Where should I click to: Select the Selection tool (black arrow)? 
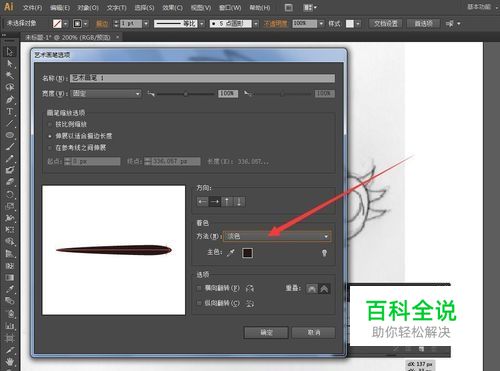point(9,52)
